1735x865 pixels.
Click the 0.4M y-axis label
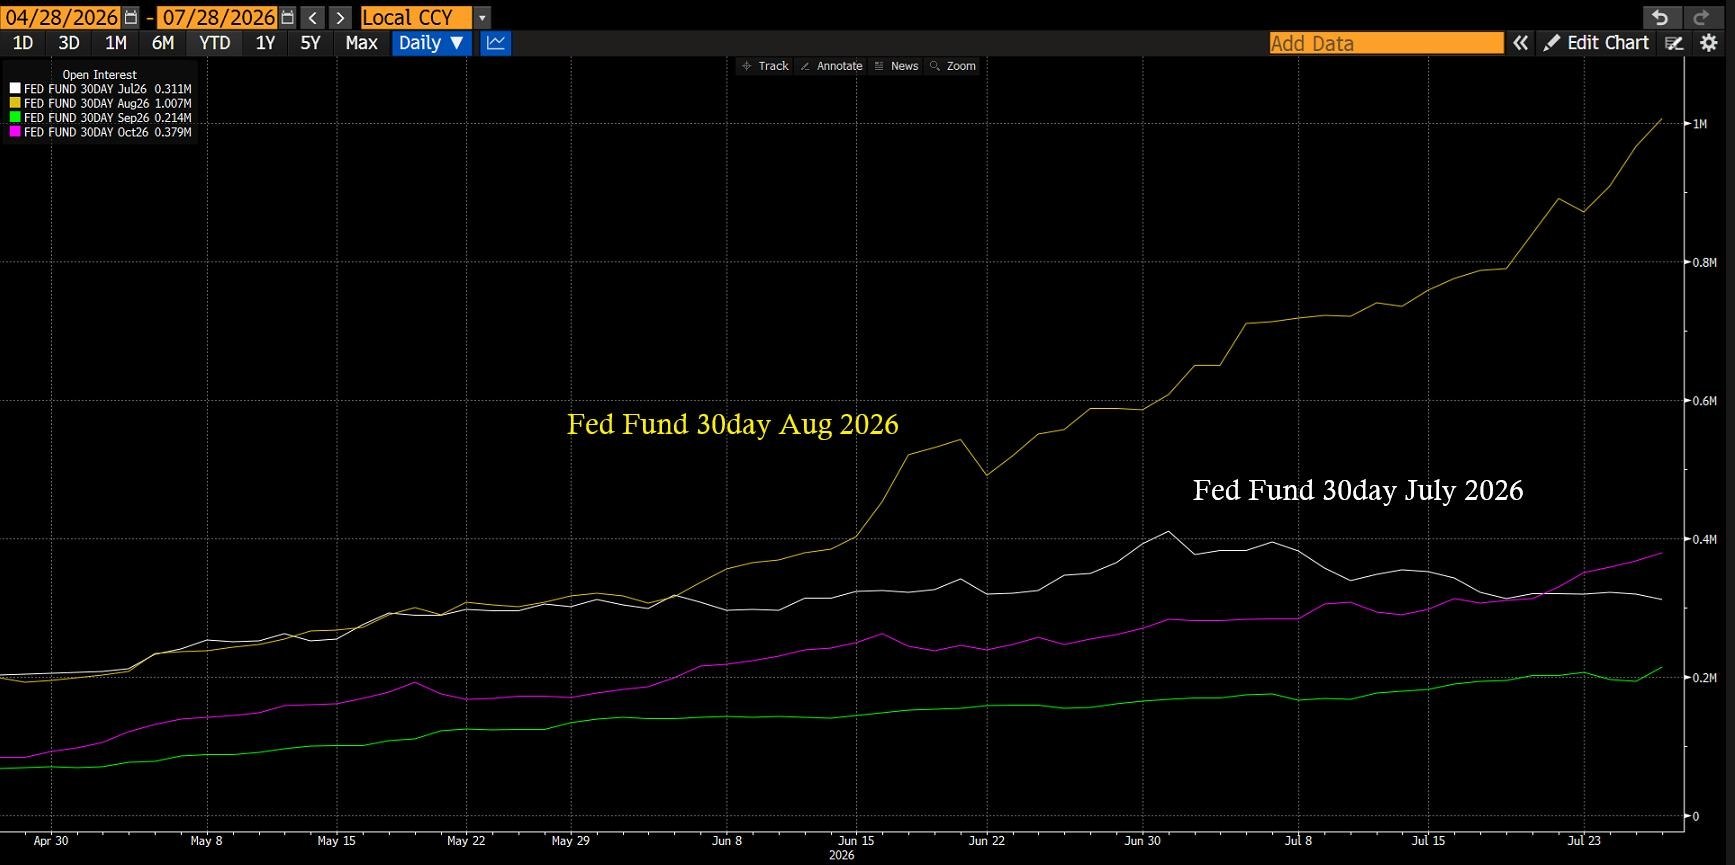coord(1704,540)
